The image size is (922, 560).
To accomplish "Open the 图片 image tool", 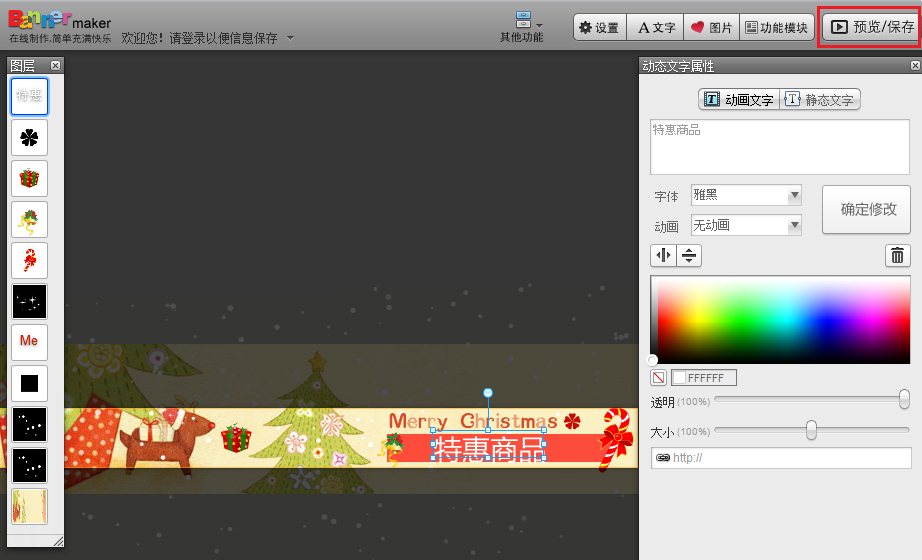I will pyautogui.click(x=712, y=28).
